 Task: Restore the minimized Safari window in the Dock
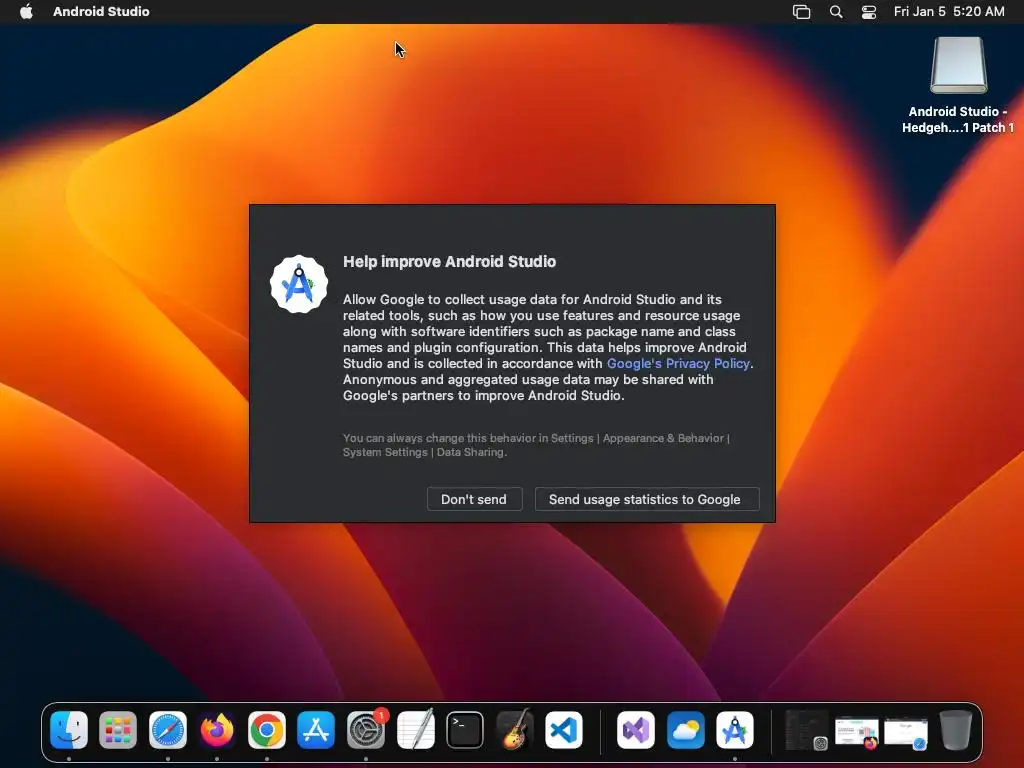tap(906, 733)
